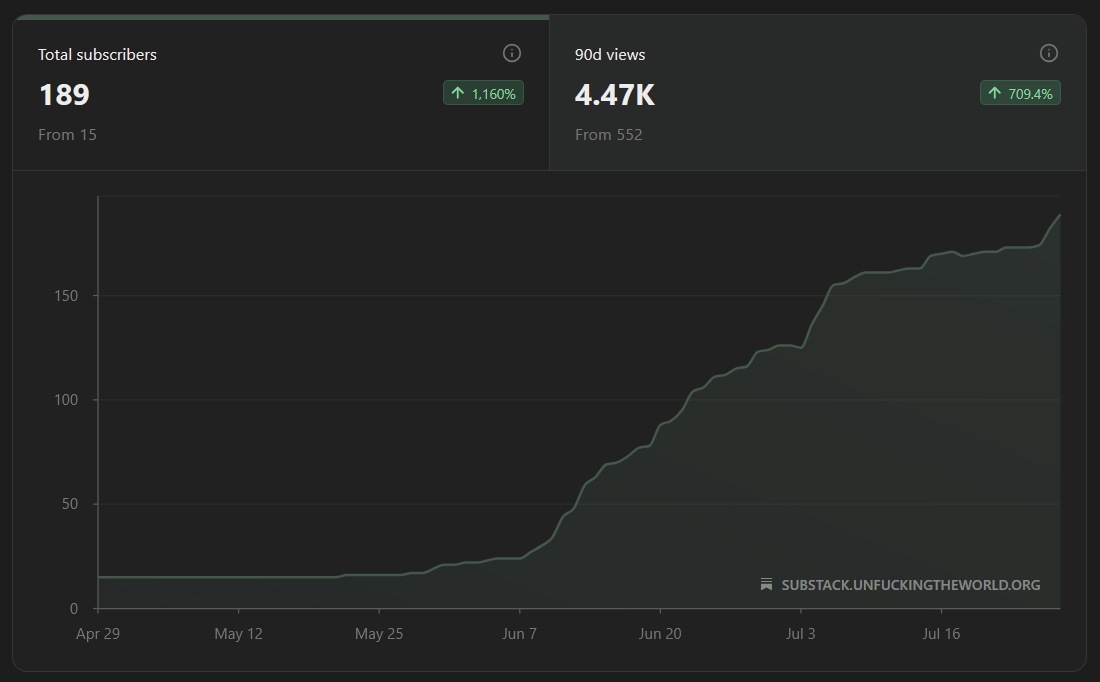Click the Jun 7 marker on x-axis

pyautogui.click(x=519, y=634)
